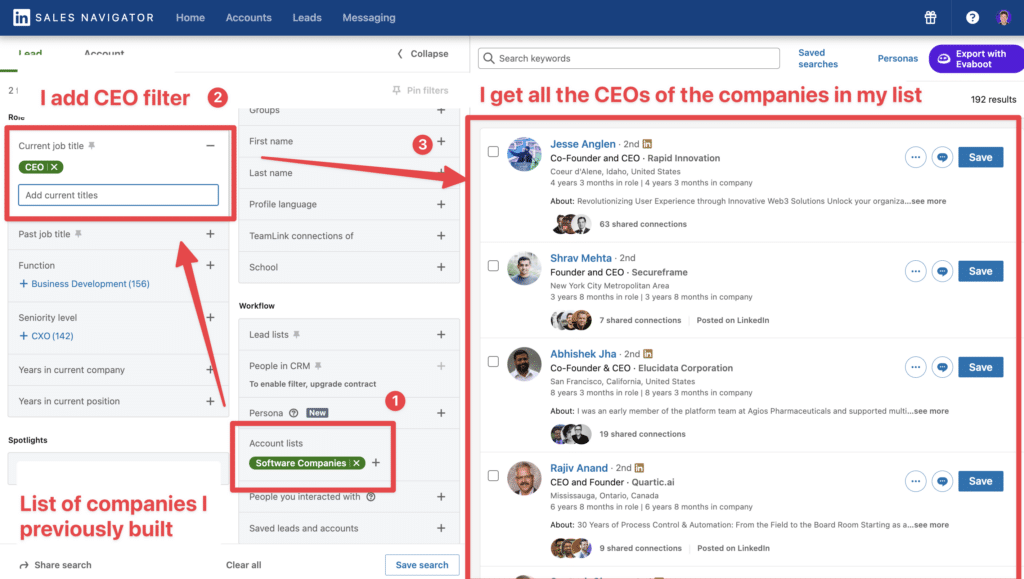
Task: Click Clear all filters
Action: 244,565
